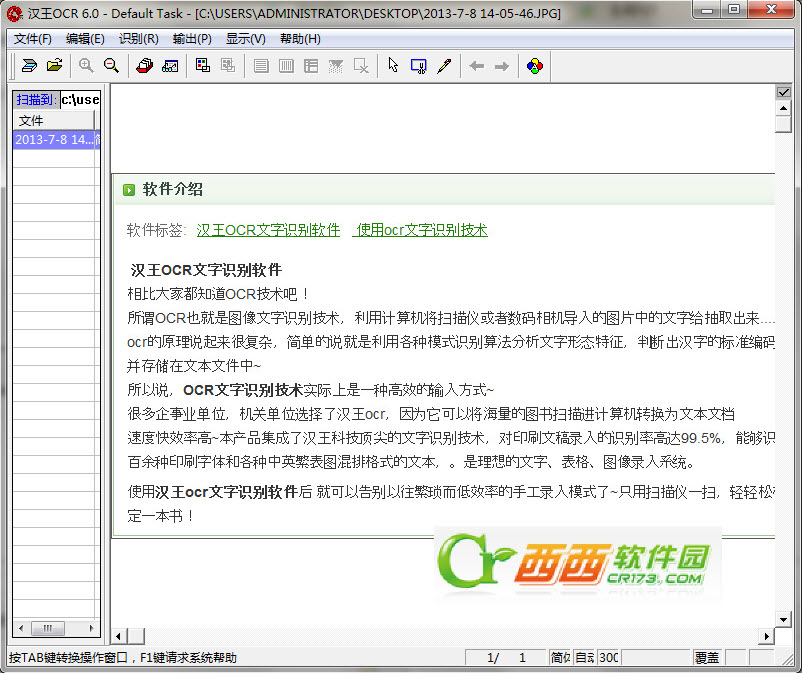Image resolution: width=802 pixels, height=673 pixels.
Task: Open the 编辑(E) menu
Action: [85, 39]
